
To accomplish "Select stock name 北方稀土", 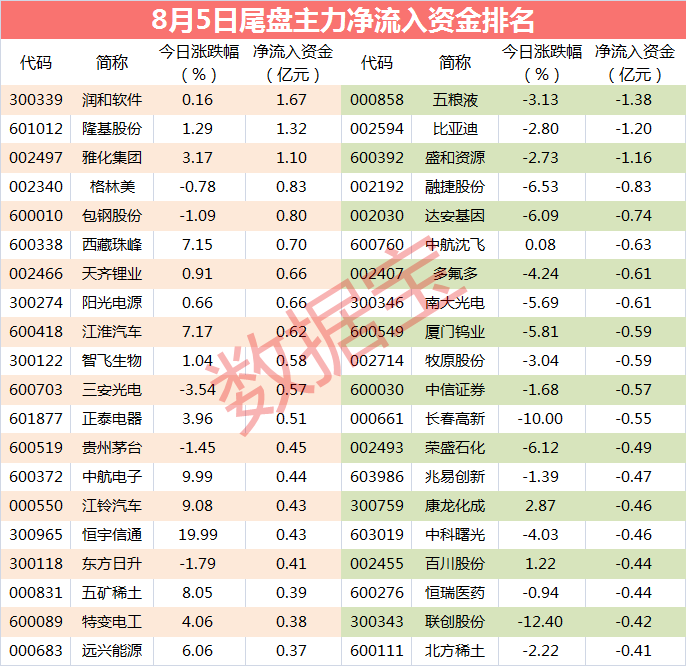I will [455, 651].
